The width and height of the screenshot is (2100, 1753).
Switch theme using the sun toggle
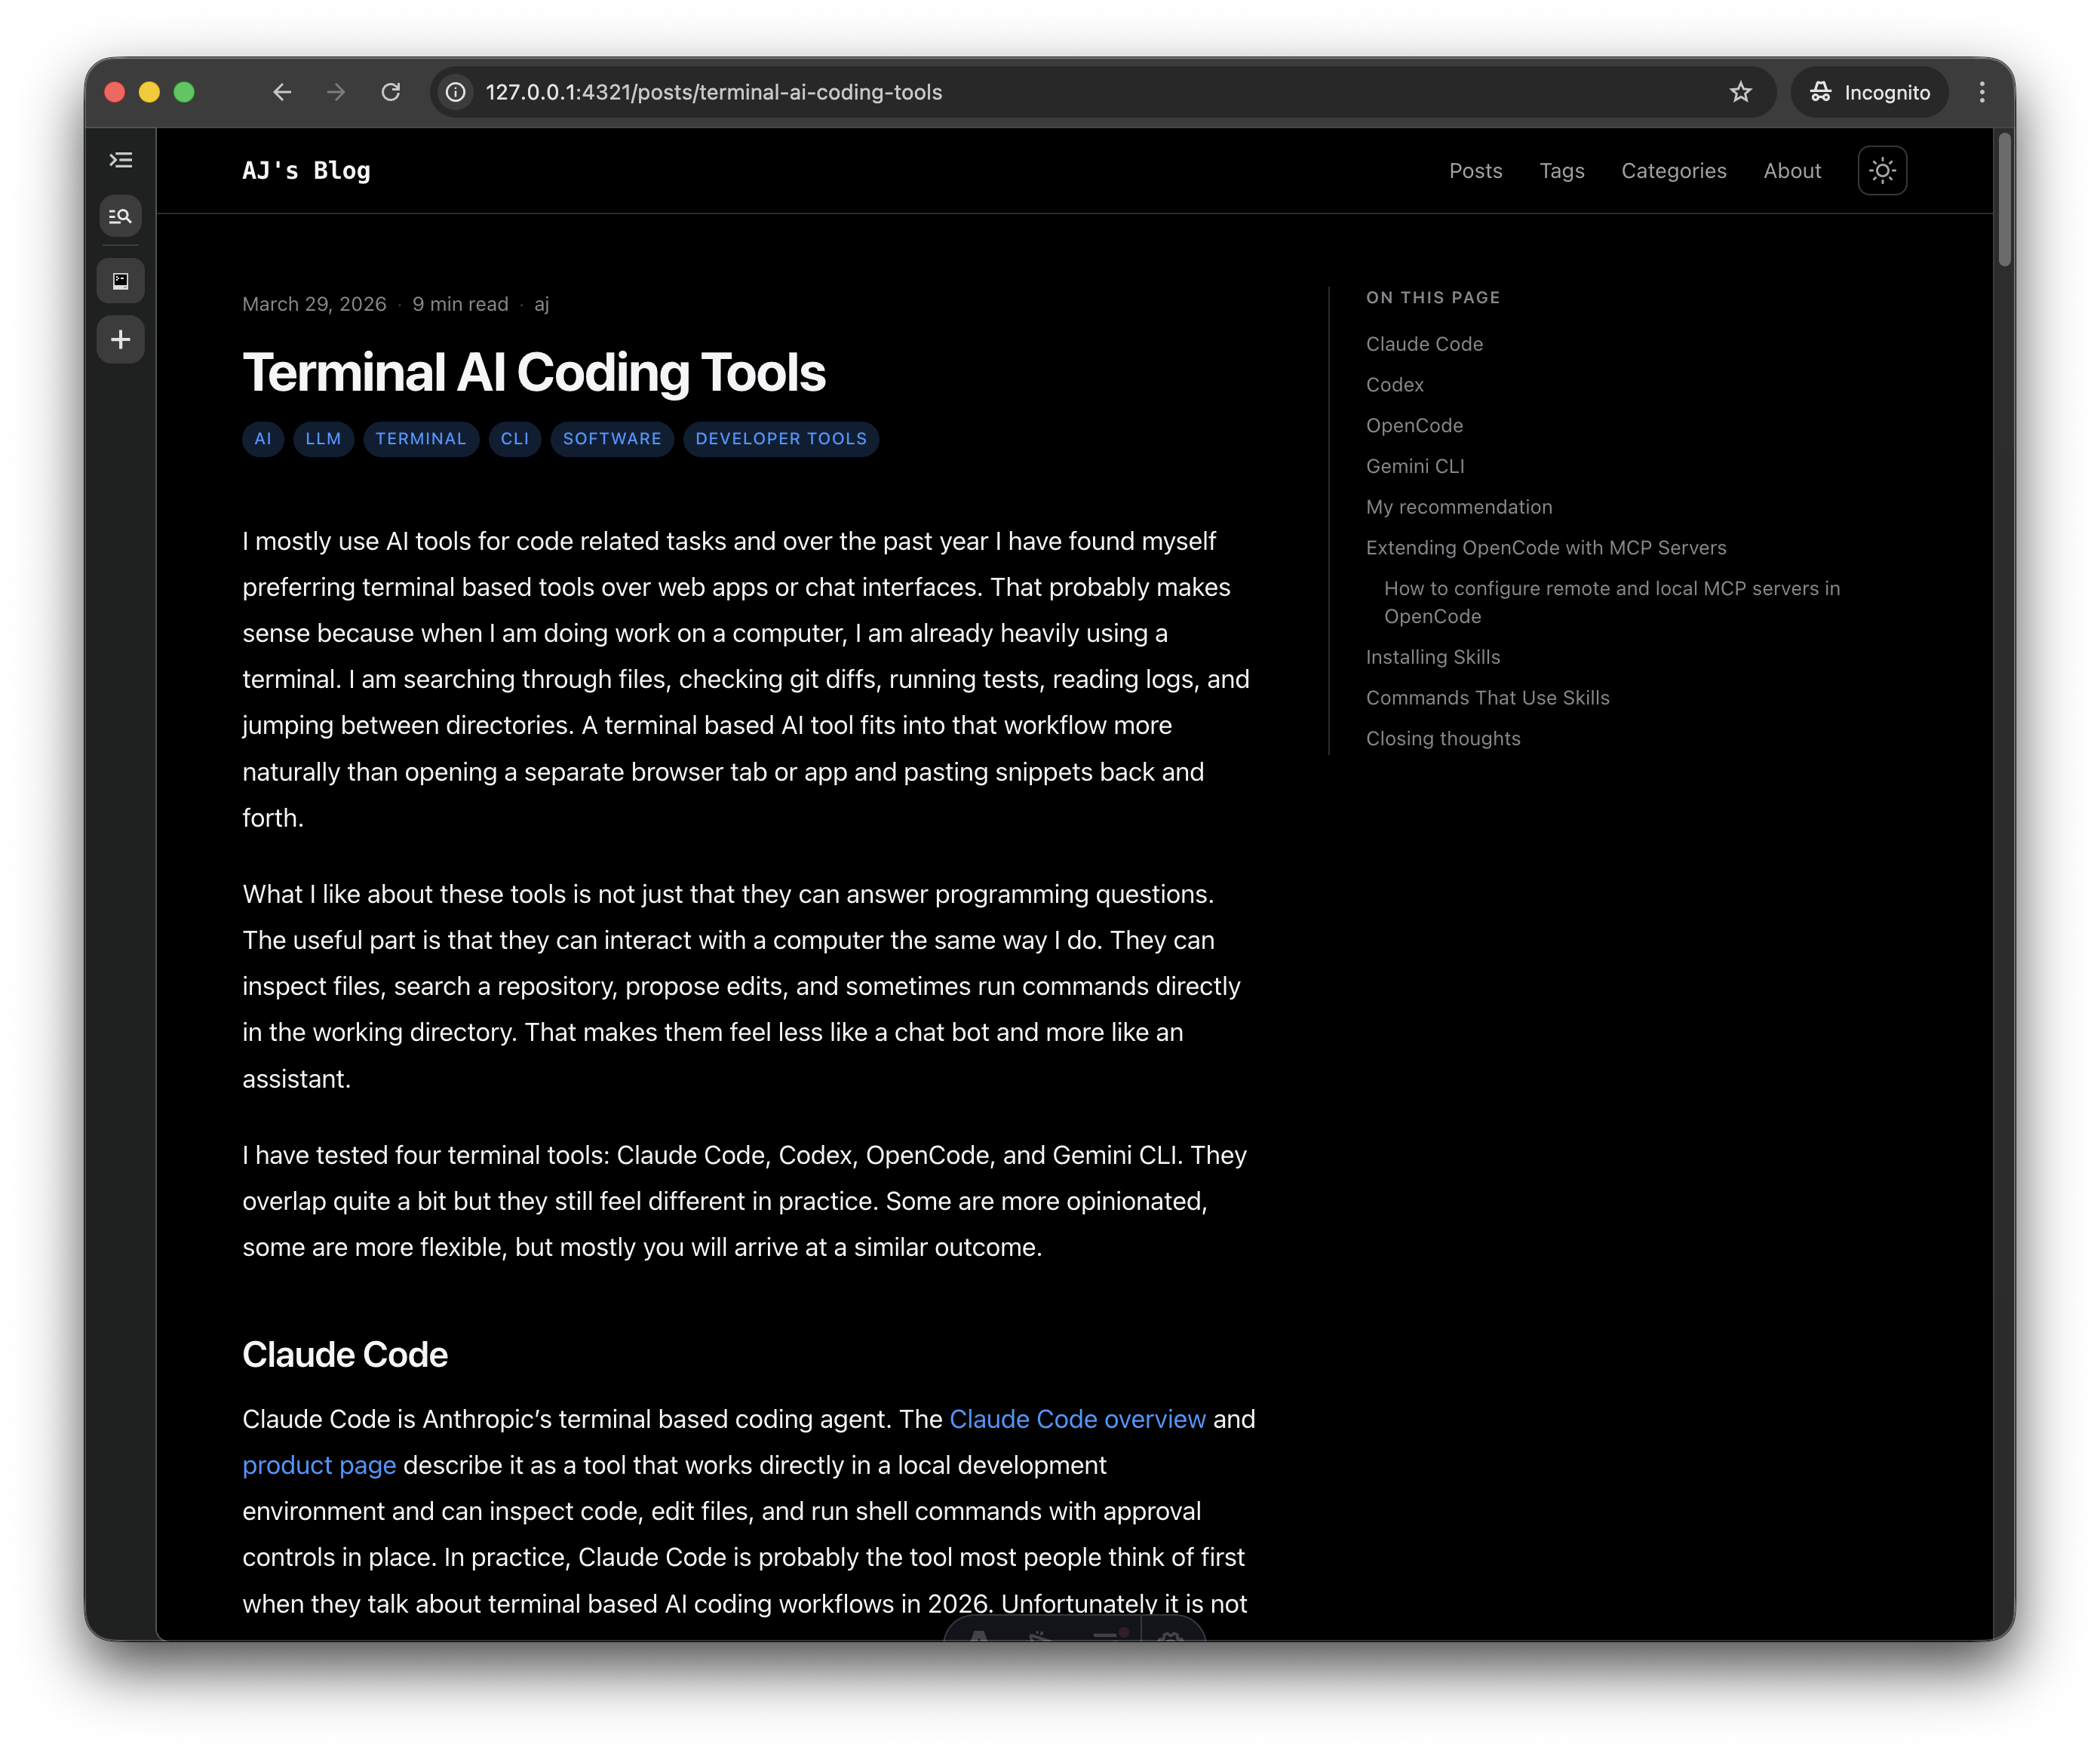tap(1882, 170)
